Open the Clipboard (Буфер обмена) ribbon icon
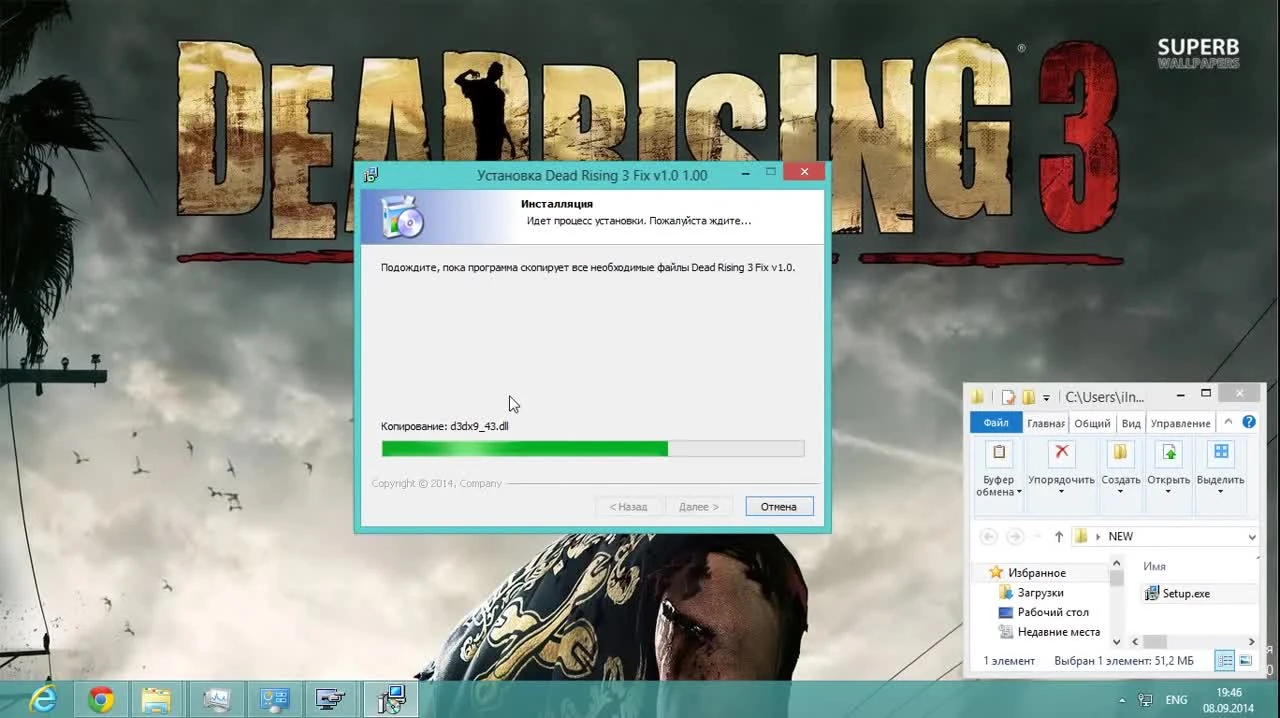1280x718 pixels. [999, 454]
